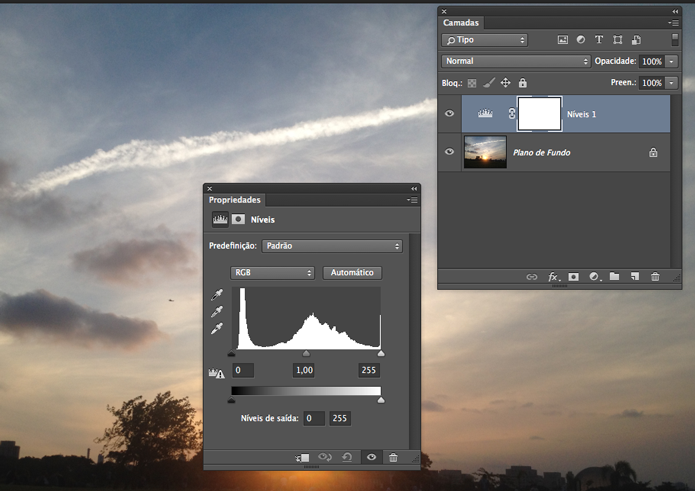Click histogram recalculation warning icon
Screen dimensions: 695x491
click(217, 373)
